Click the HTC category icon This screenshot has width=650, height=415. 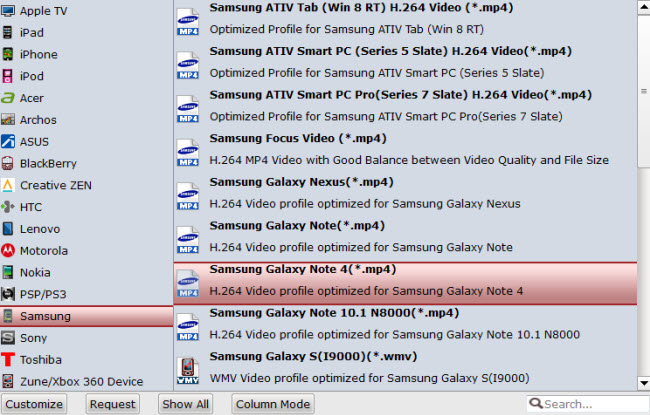click(x=8, y=207)
